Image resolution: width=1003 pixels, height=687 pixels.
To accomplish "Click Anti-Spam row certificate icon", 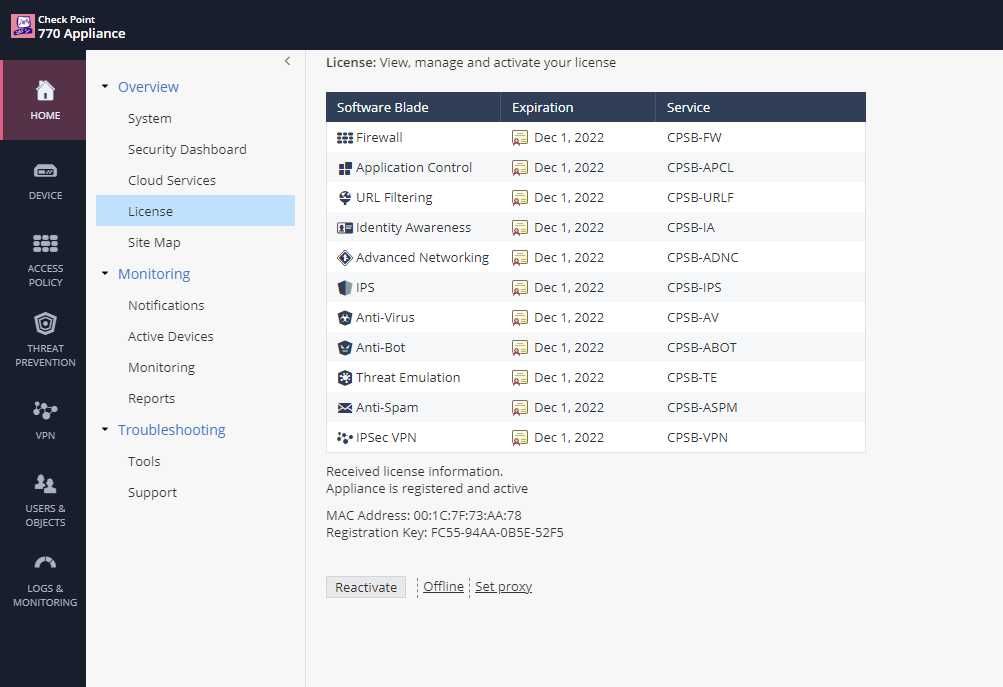I will tap(520, 407).
